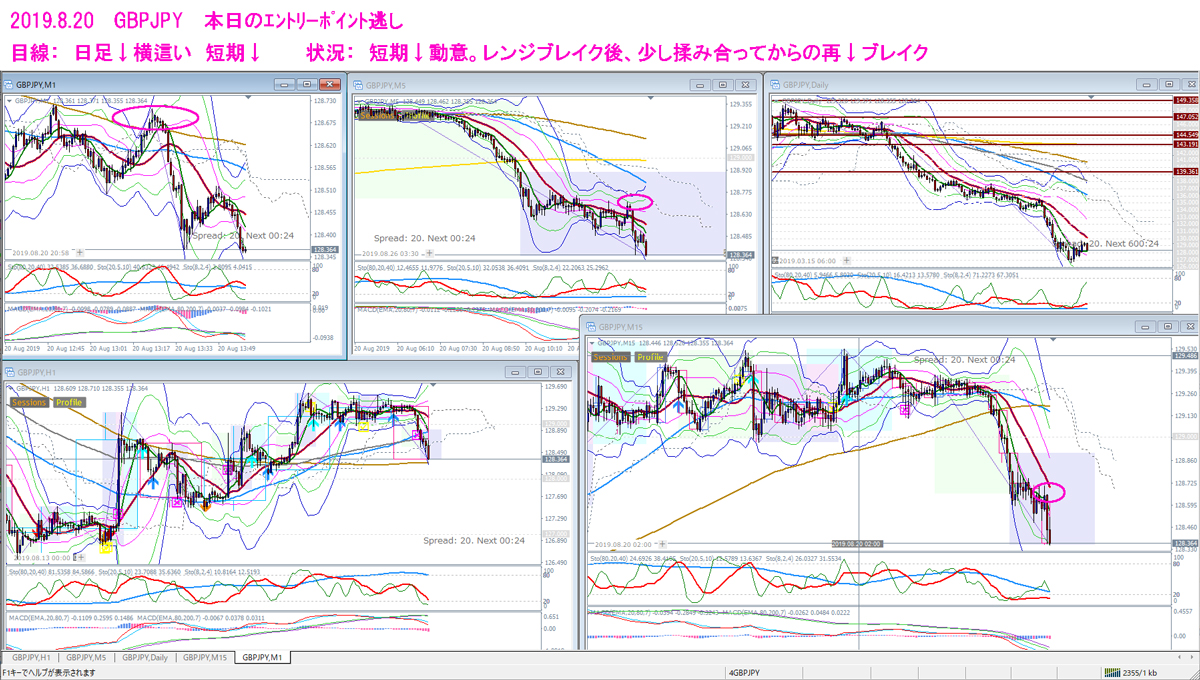Expand symbol dropdown arrow in M5 chart
This screenshot has height=680, width=1200.
359,100
